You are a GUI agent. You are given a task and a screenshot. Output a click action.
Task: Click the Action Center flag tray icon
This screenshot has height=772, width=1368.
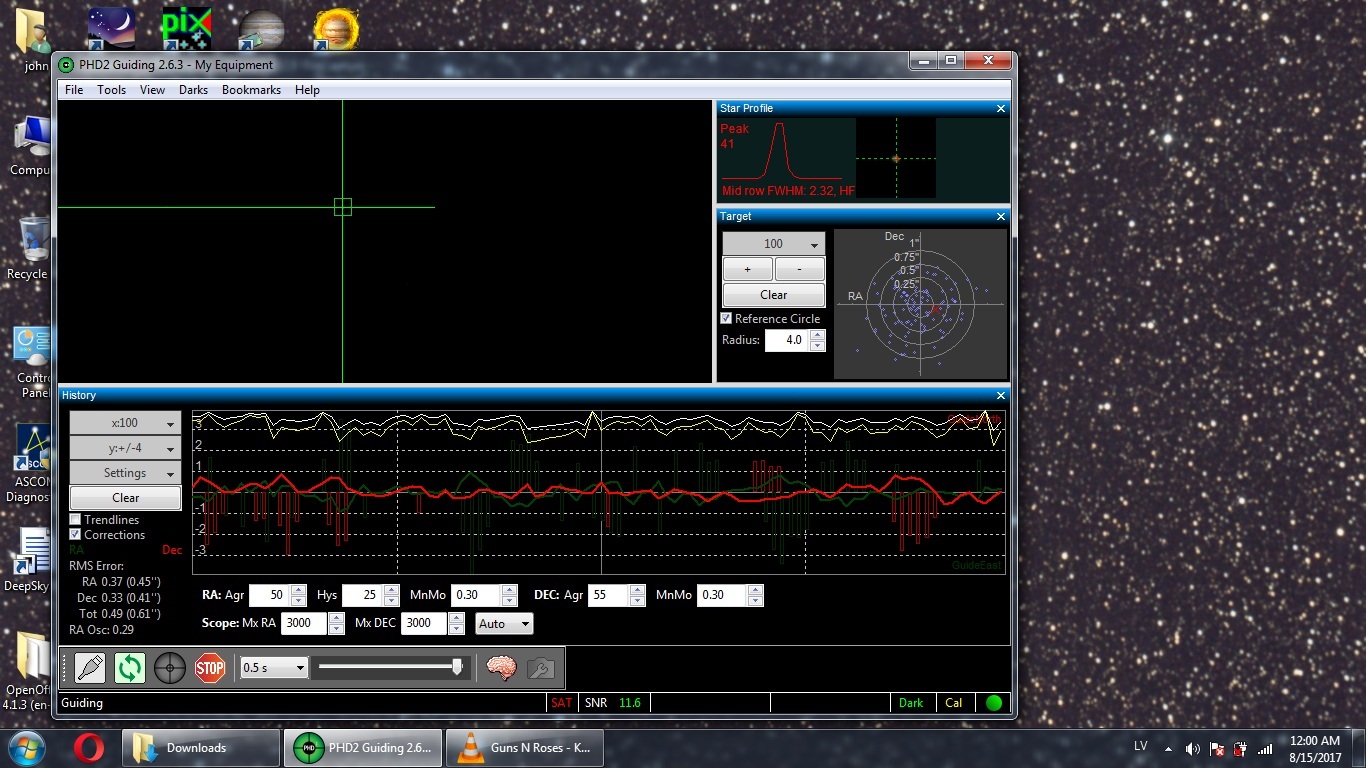[1217, 749]
